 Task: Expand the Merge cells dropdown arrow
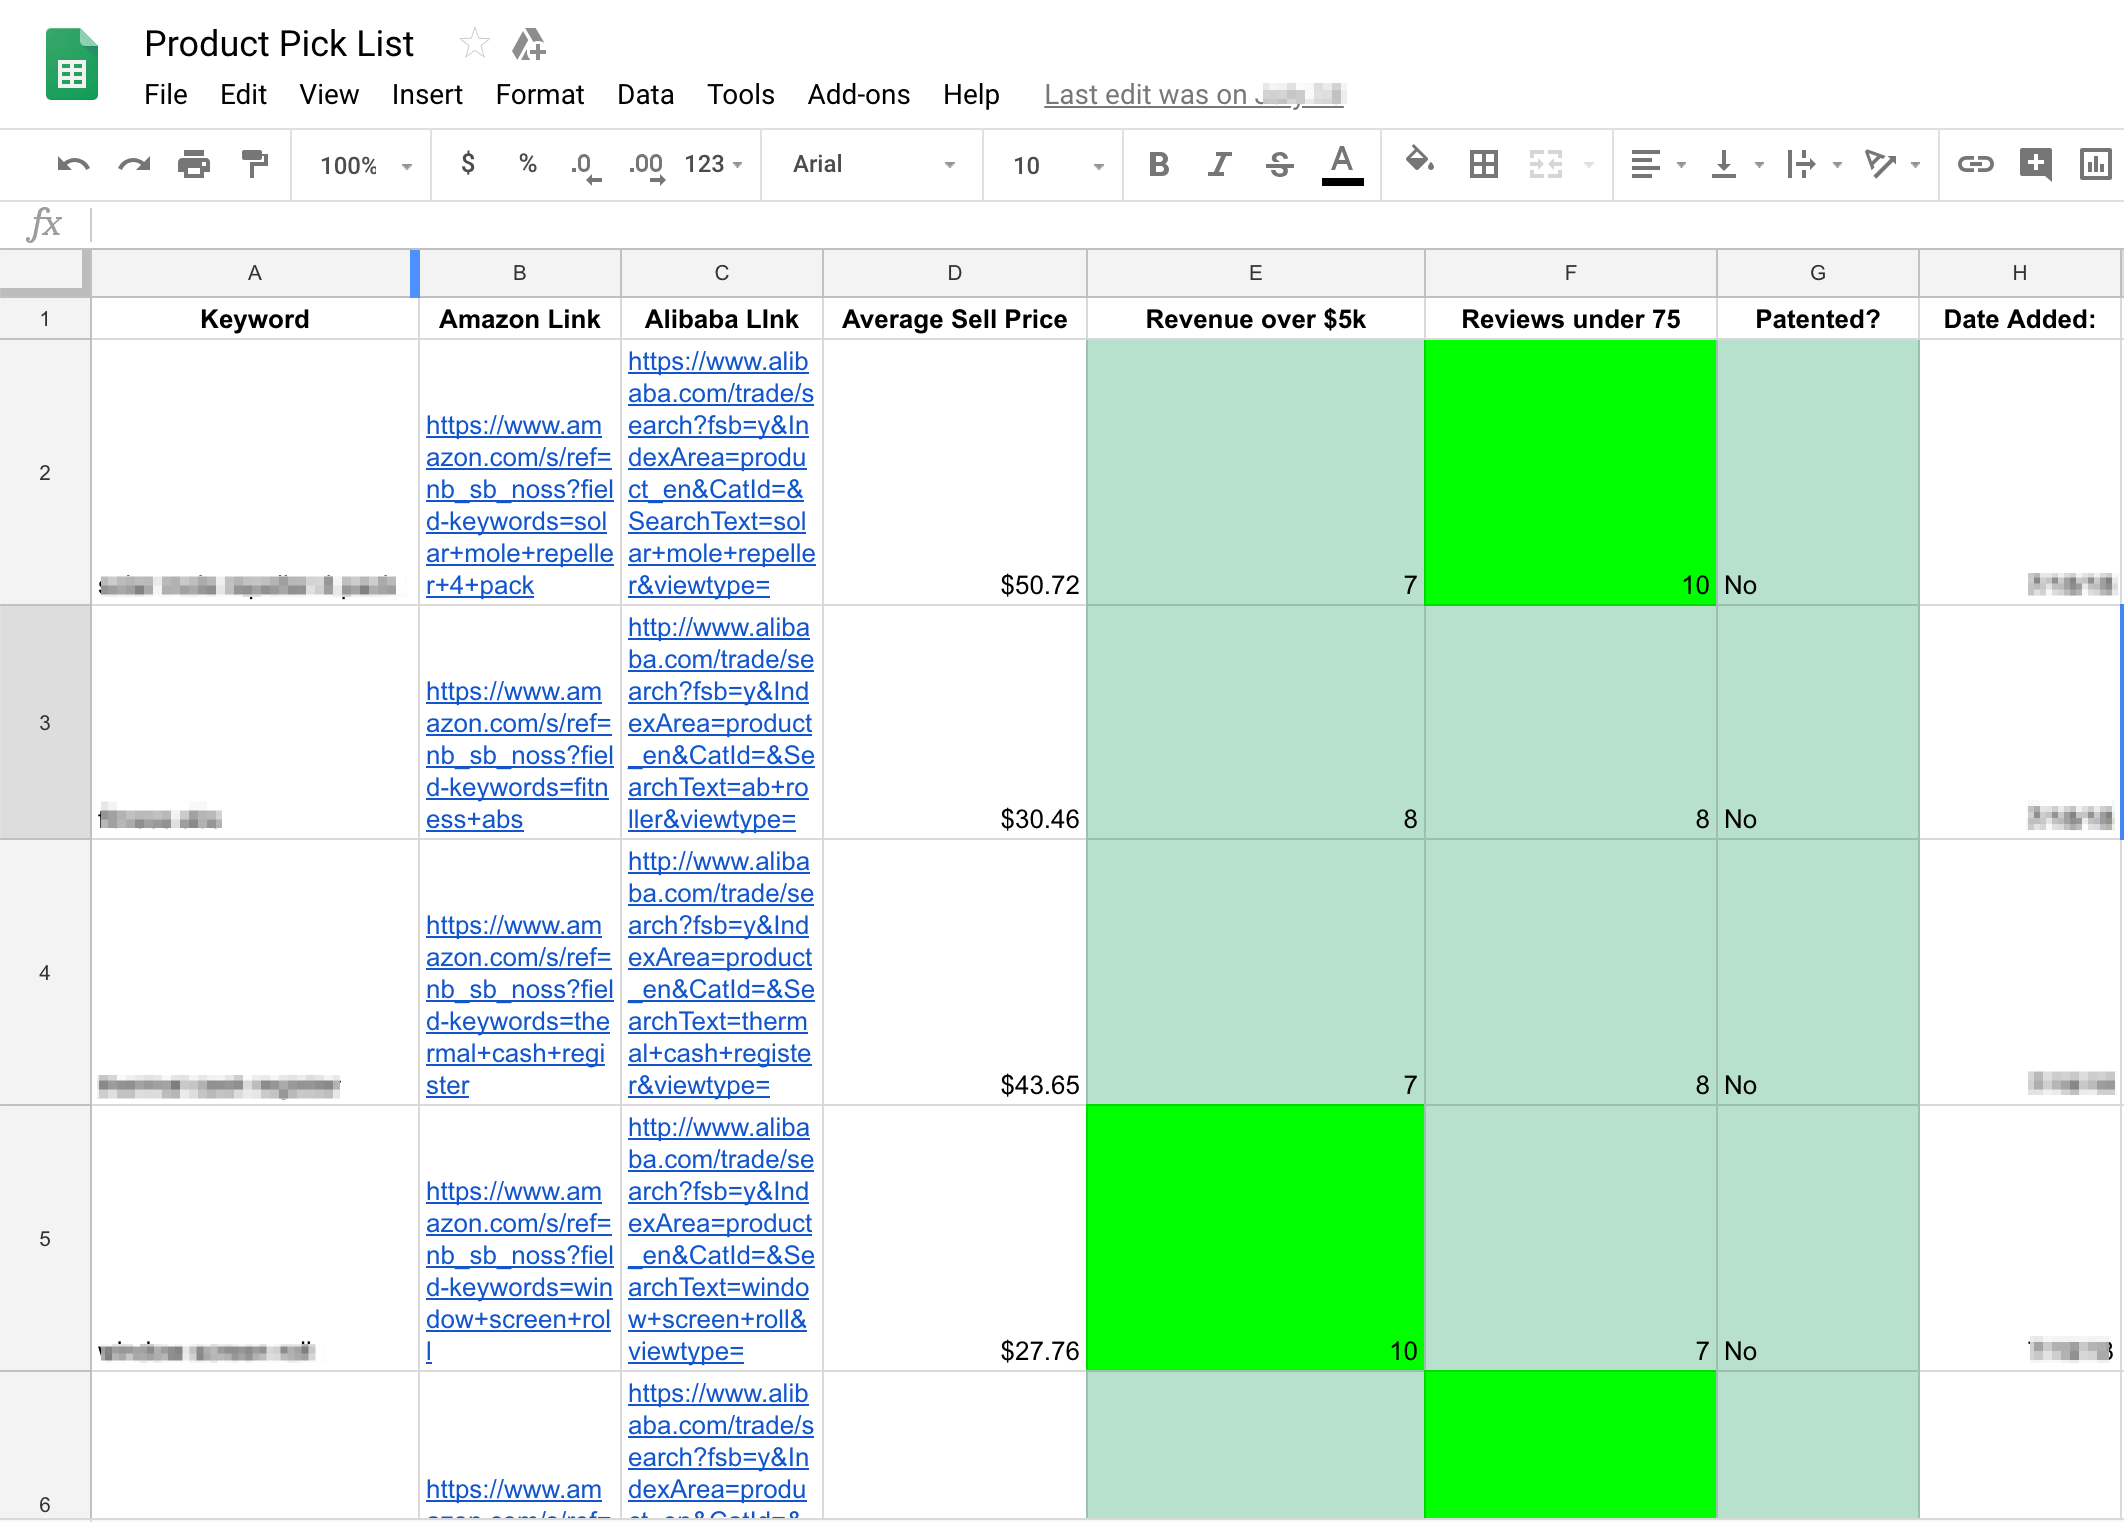point(1589,165)
